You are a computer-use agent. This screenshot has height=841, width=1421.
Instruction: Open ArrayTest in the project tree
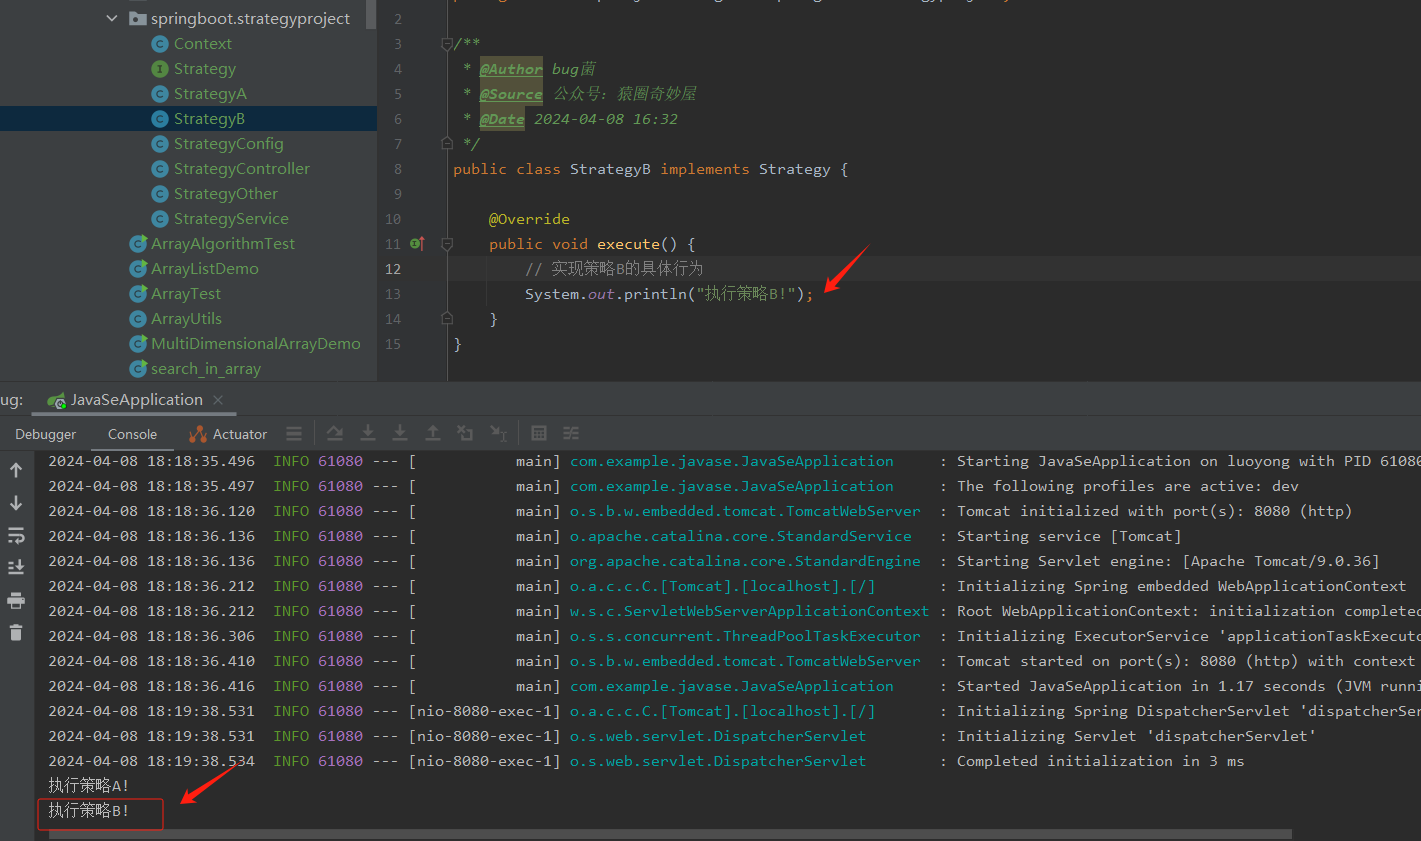186,294
